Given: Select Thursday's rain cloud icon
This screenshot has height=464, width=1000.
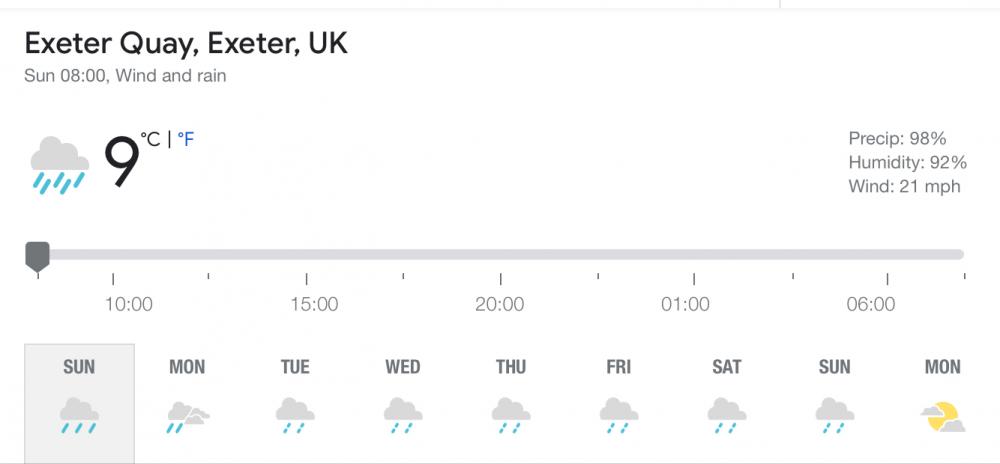Looking at the screenshot, I should [511, 416].
